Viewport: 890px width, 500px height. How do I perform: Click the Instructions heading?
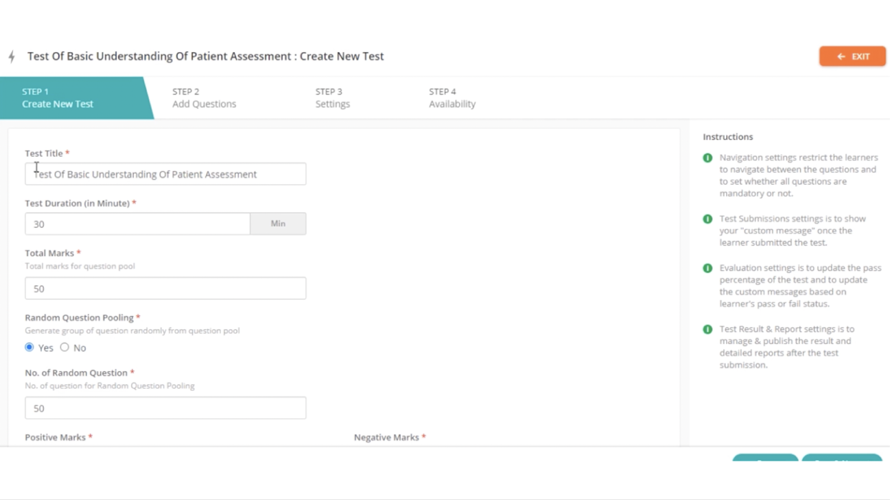728,137
